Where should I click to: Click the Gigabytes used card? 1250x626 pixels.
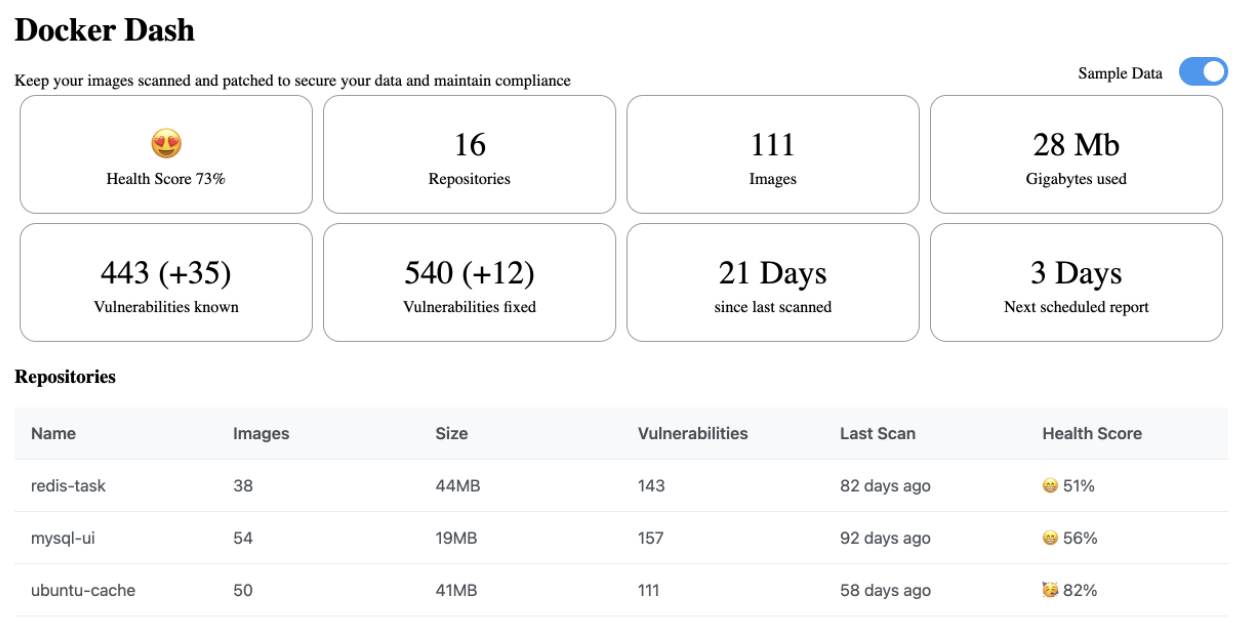click(x=1076, y=154)
